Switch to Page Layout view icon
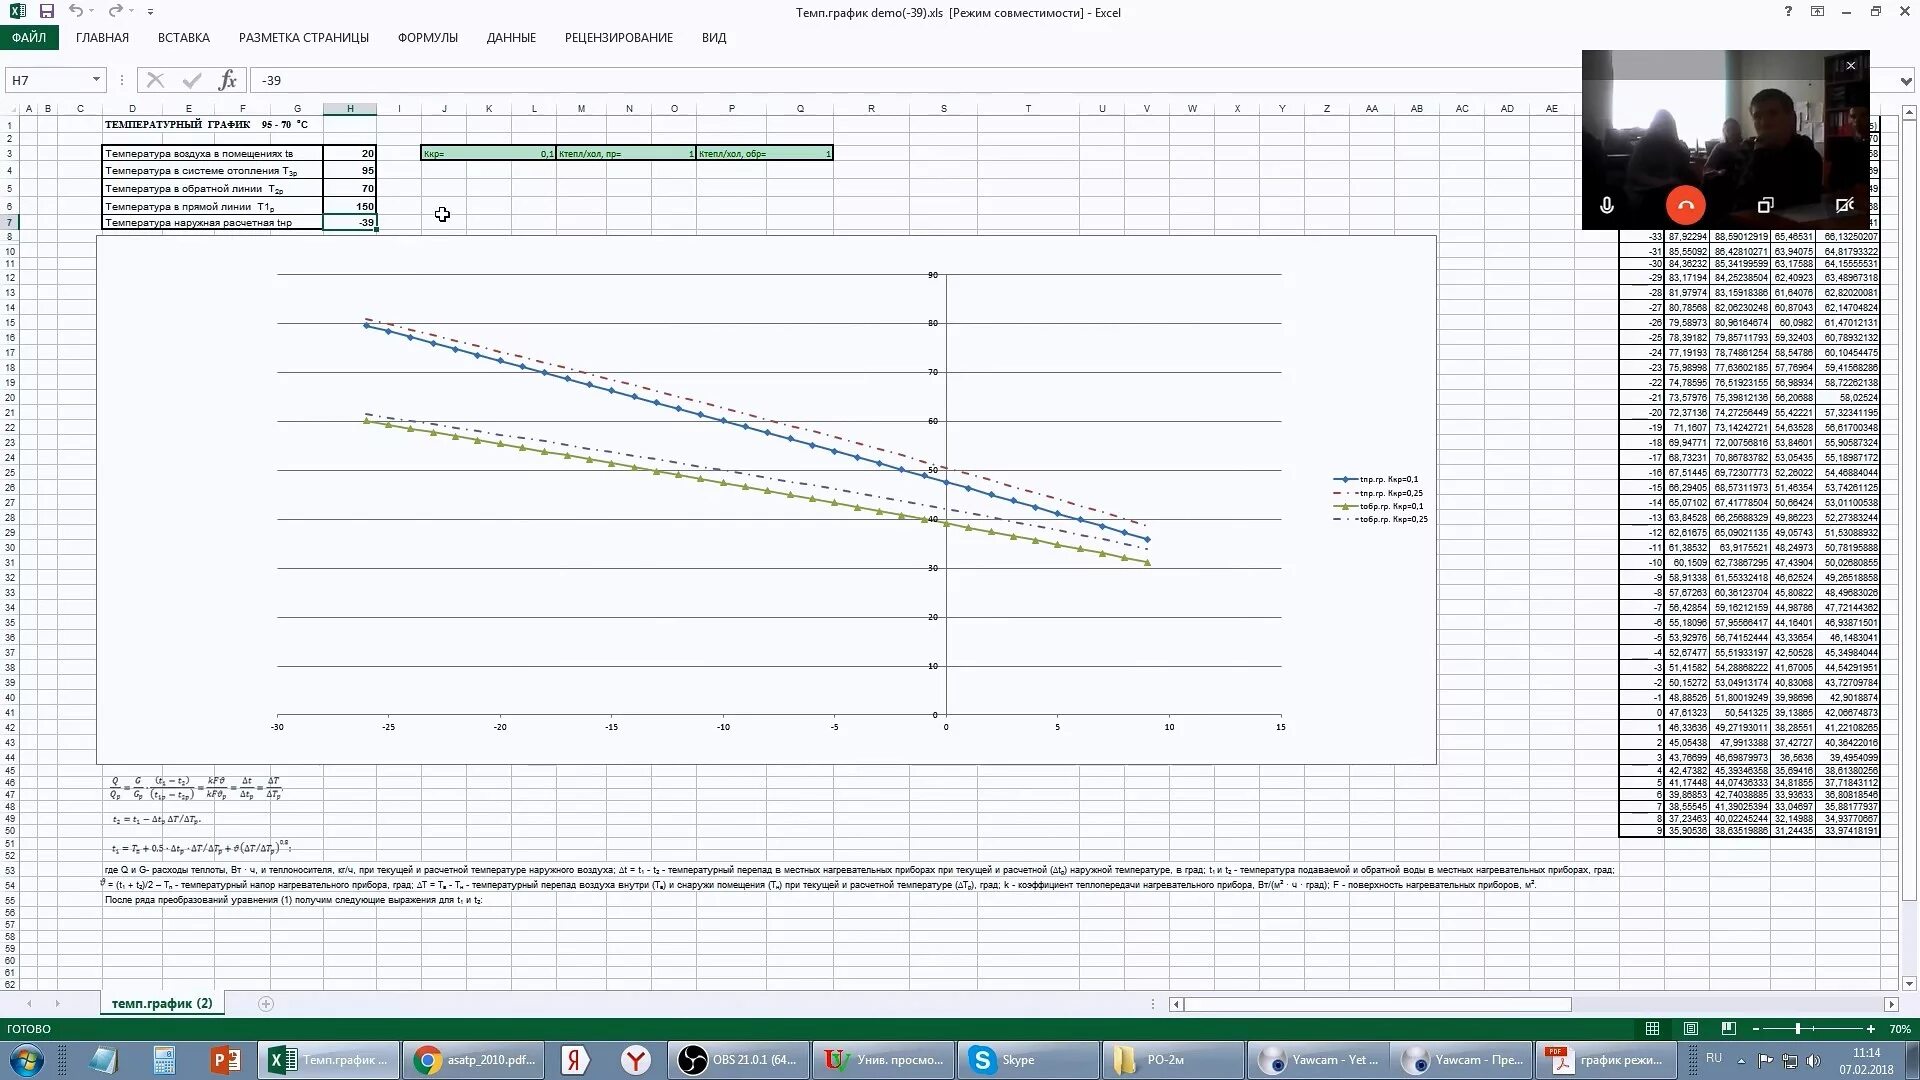The height and width of the screenshot is (1080, 1920). pos(1690,1028)
